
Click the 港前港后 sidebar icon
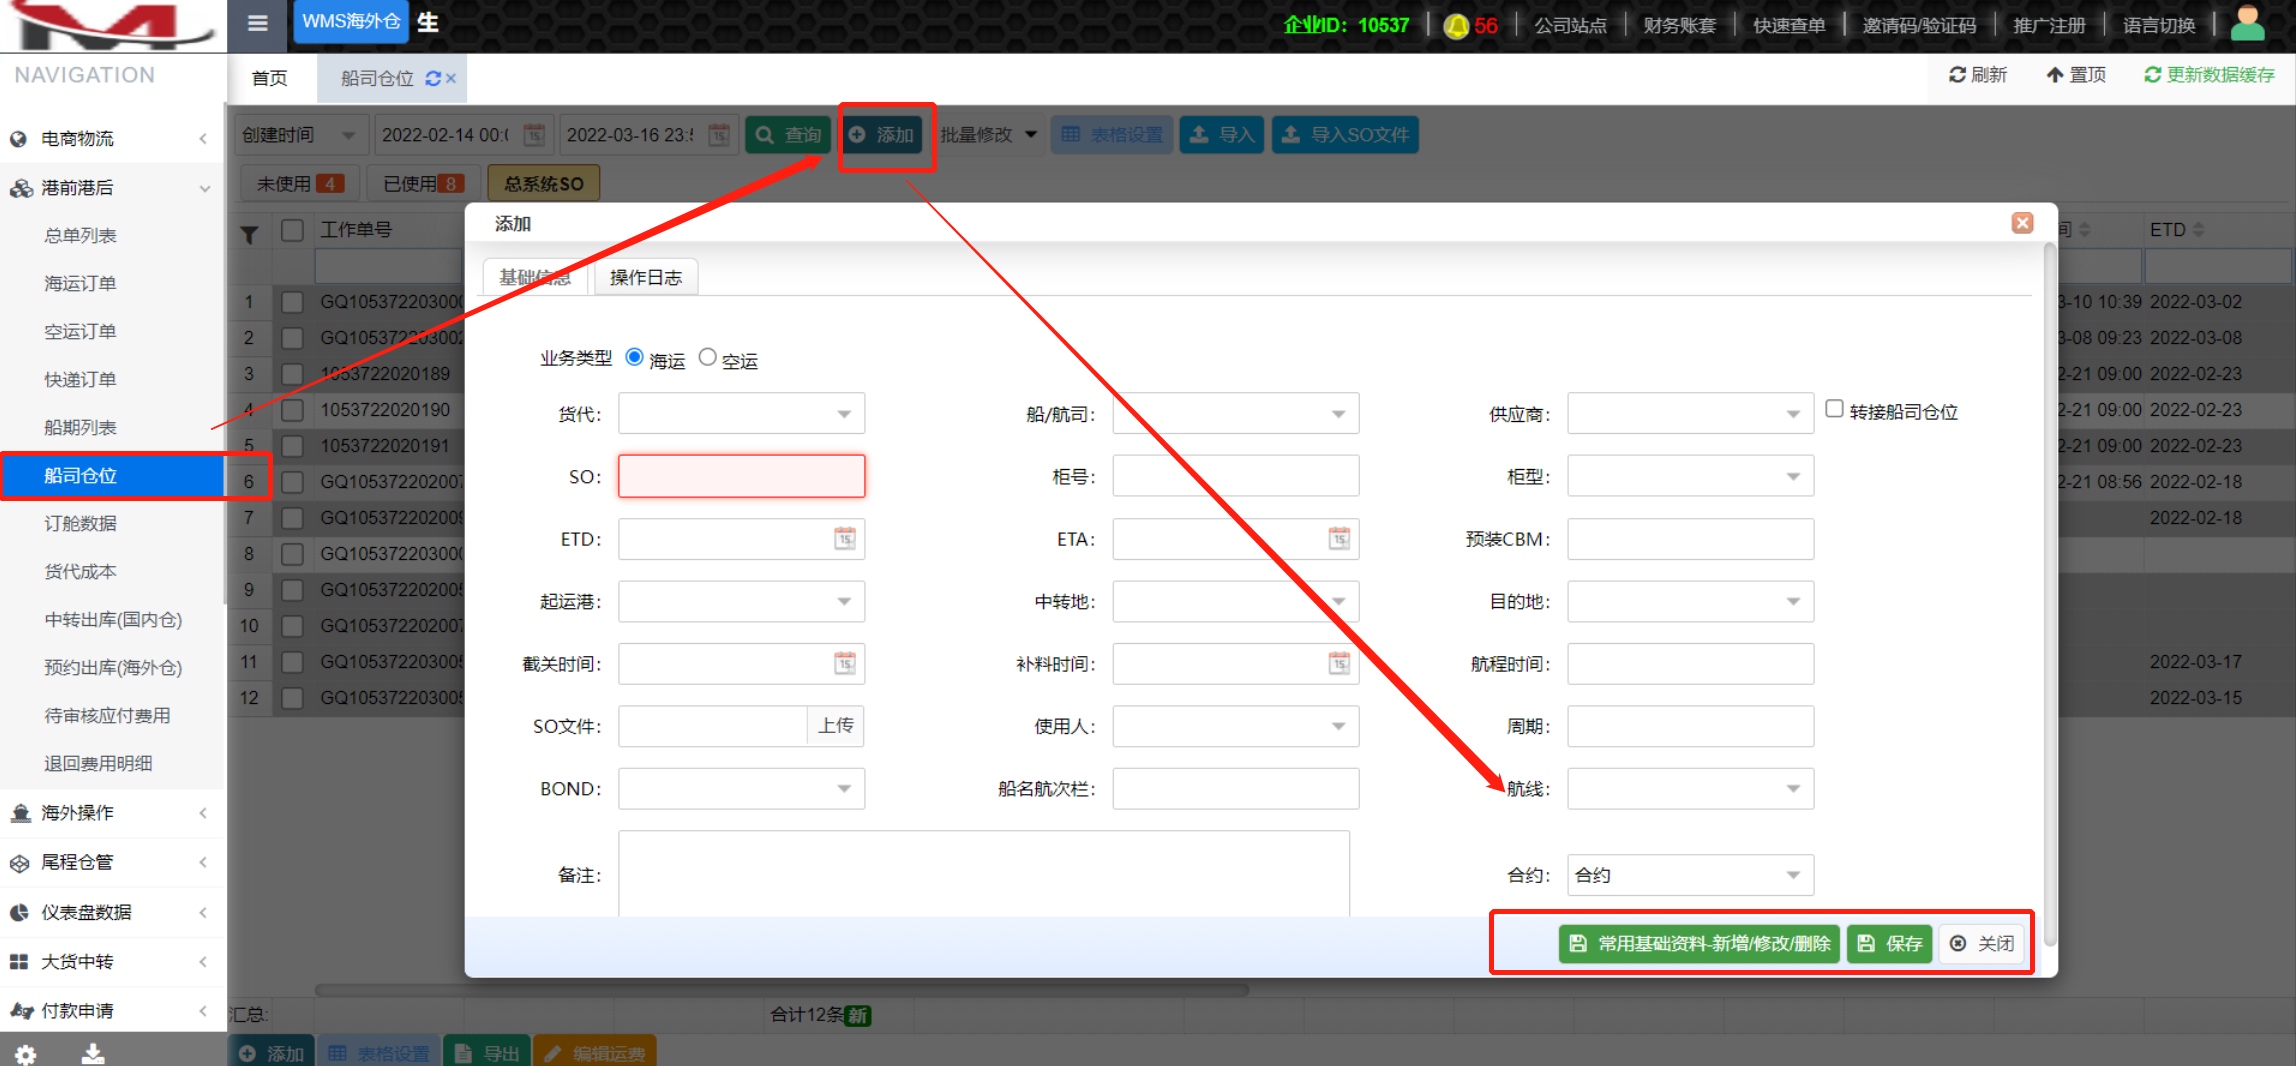21,188
